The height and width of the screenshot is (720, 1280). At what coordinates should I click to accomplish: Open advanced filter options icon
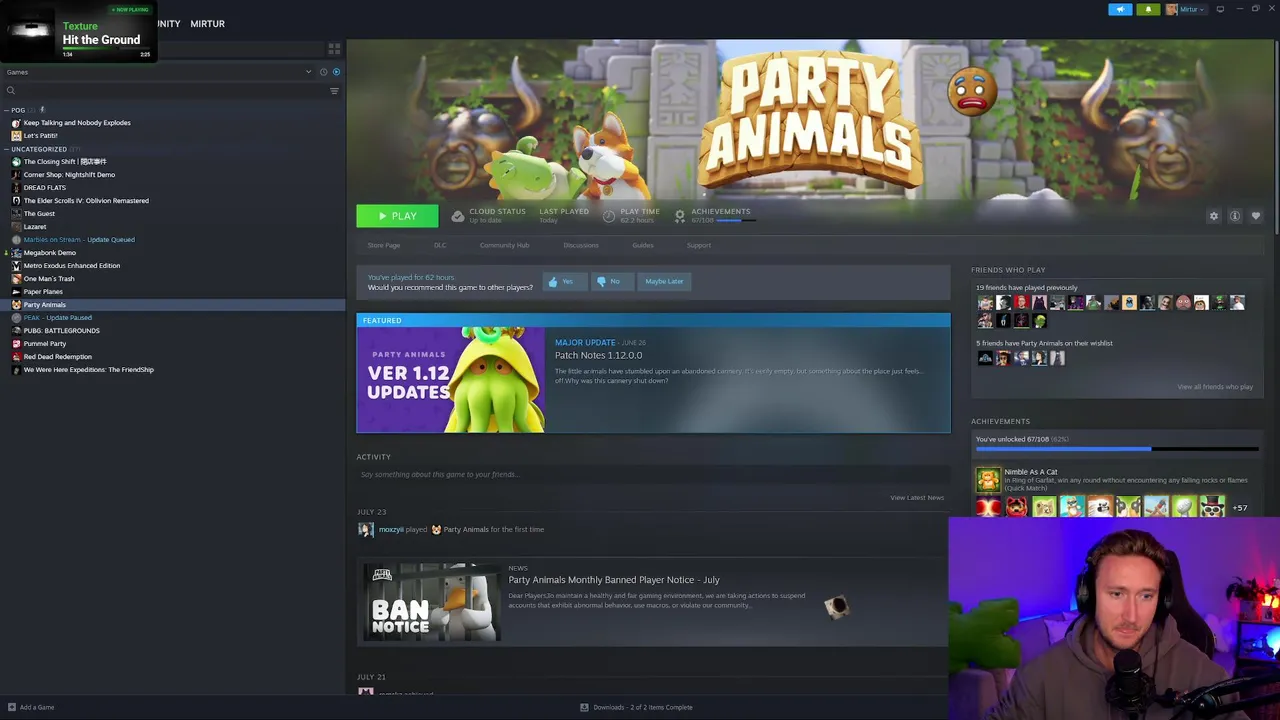pyautogui.click(x=334, y=91)
